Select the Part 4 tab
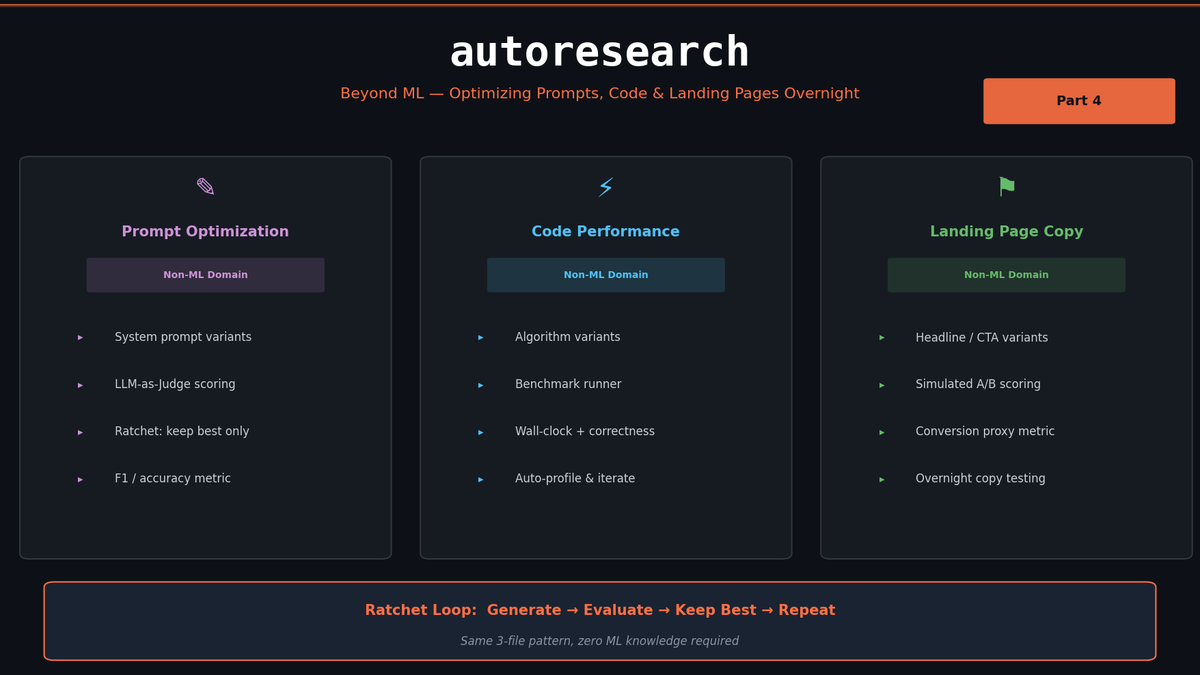 1079,100
